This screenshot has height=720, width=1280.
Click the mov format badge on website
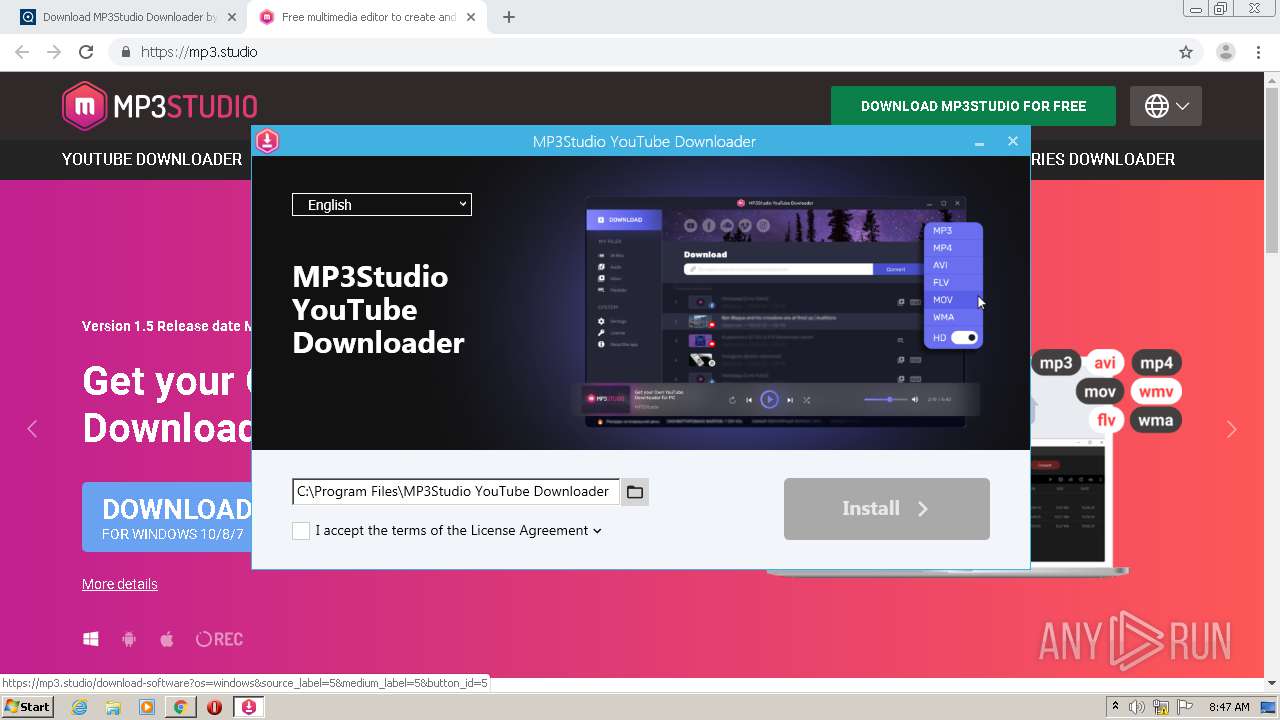[x=1100, y=391]
